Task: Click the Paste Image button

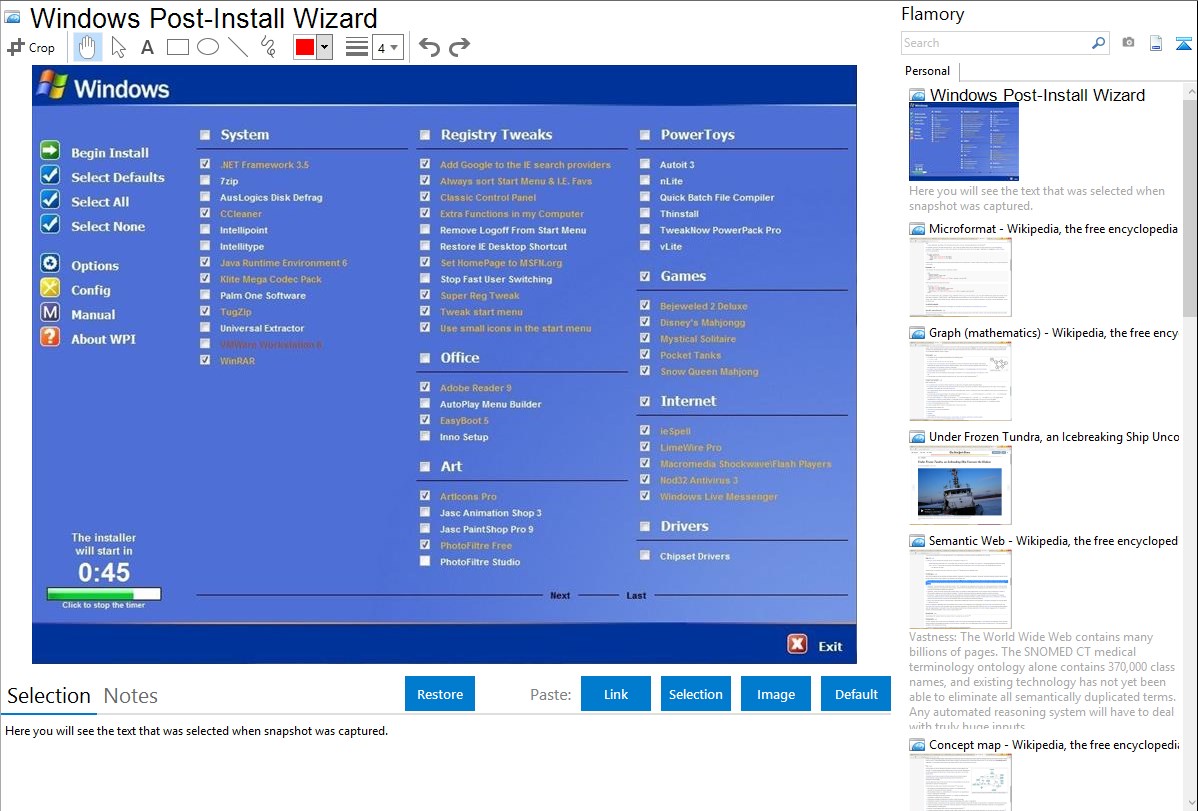Action: click(x=775, y=694)
